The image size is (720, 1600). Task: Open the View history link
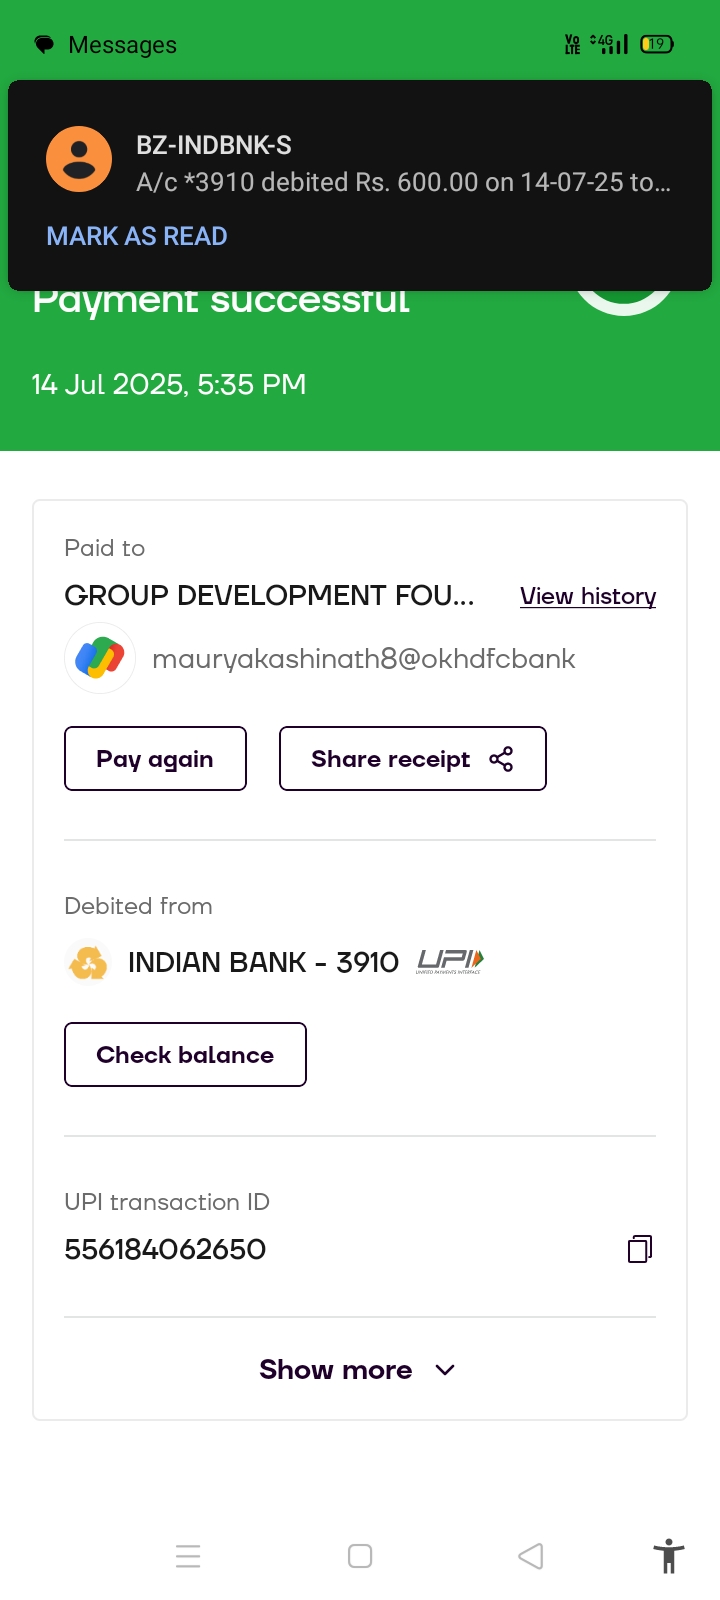tap(588, 597)
